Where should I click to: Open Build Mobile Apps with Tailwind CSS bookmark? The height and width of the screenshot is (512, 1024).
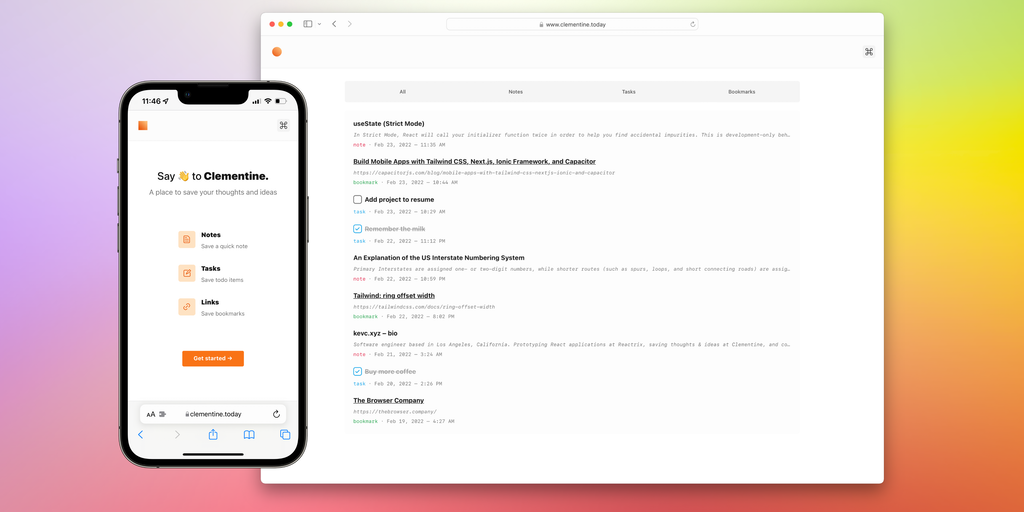[474, 161]
